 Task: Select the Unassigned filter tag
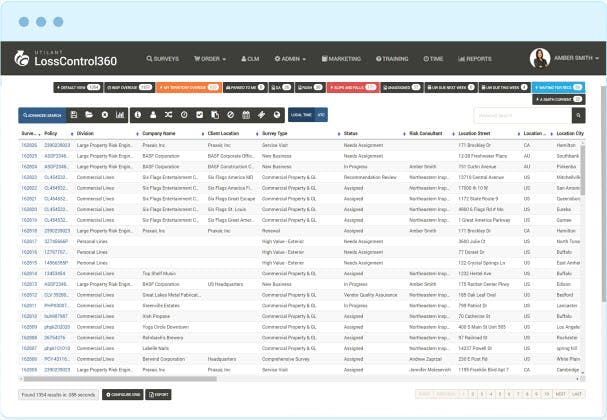coord(401,87)
